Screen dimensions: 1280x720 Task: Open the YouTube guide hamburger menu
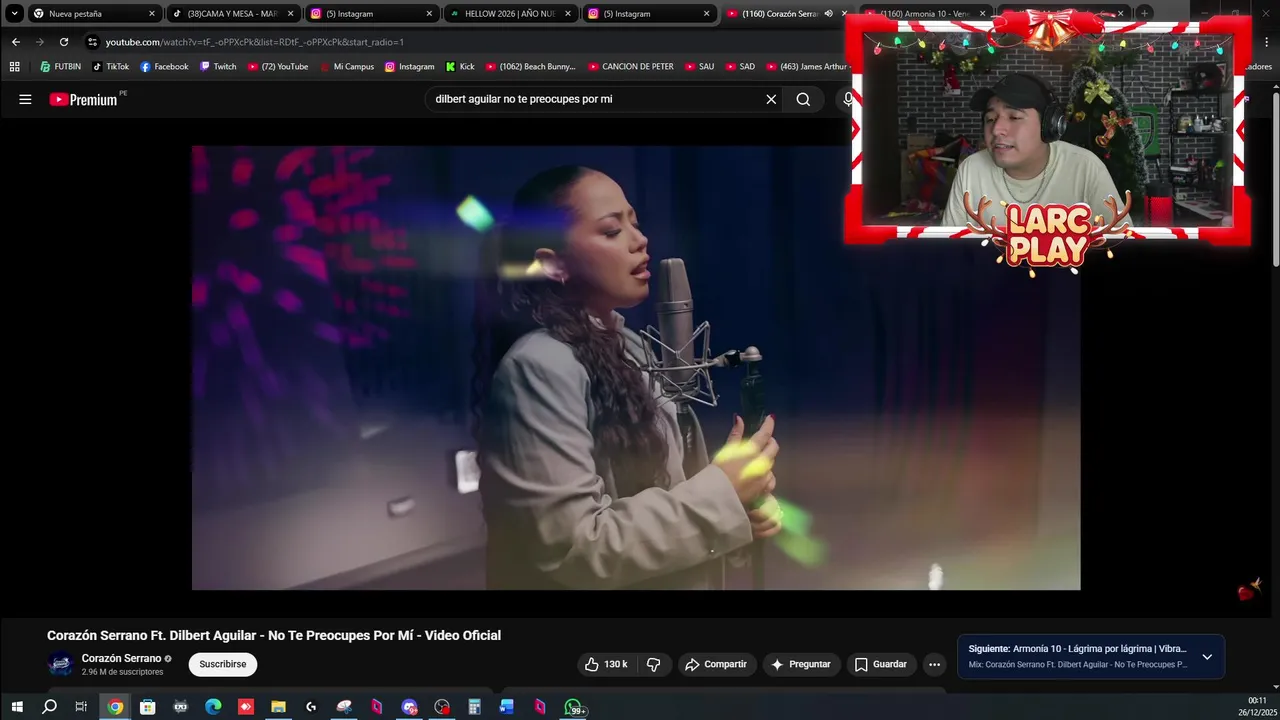25,99
